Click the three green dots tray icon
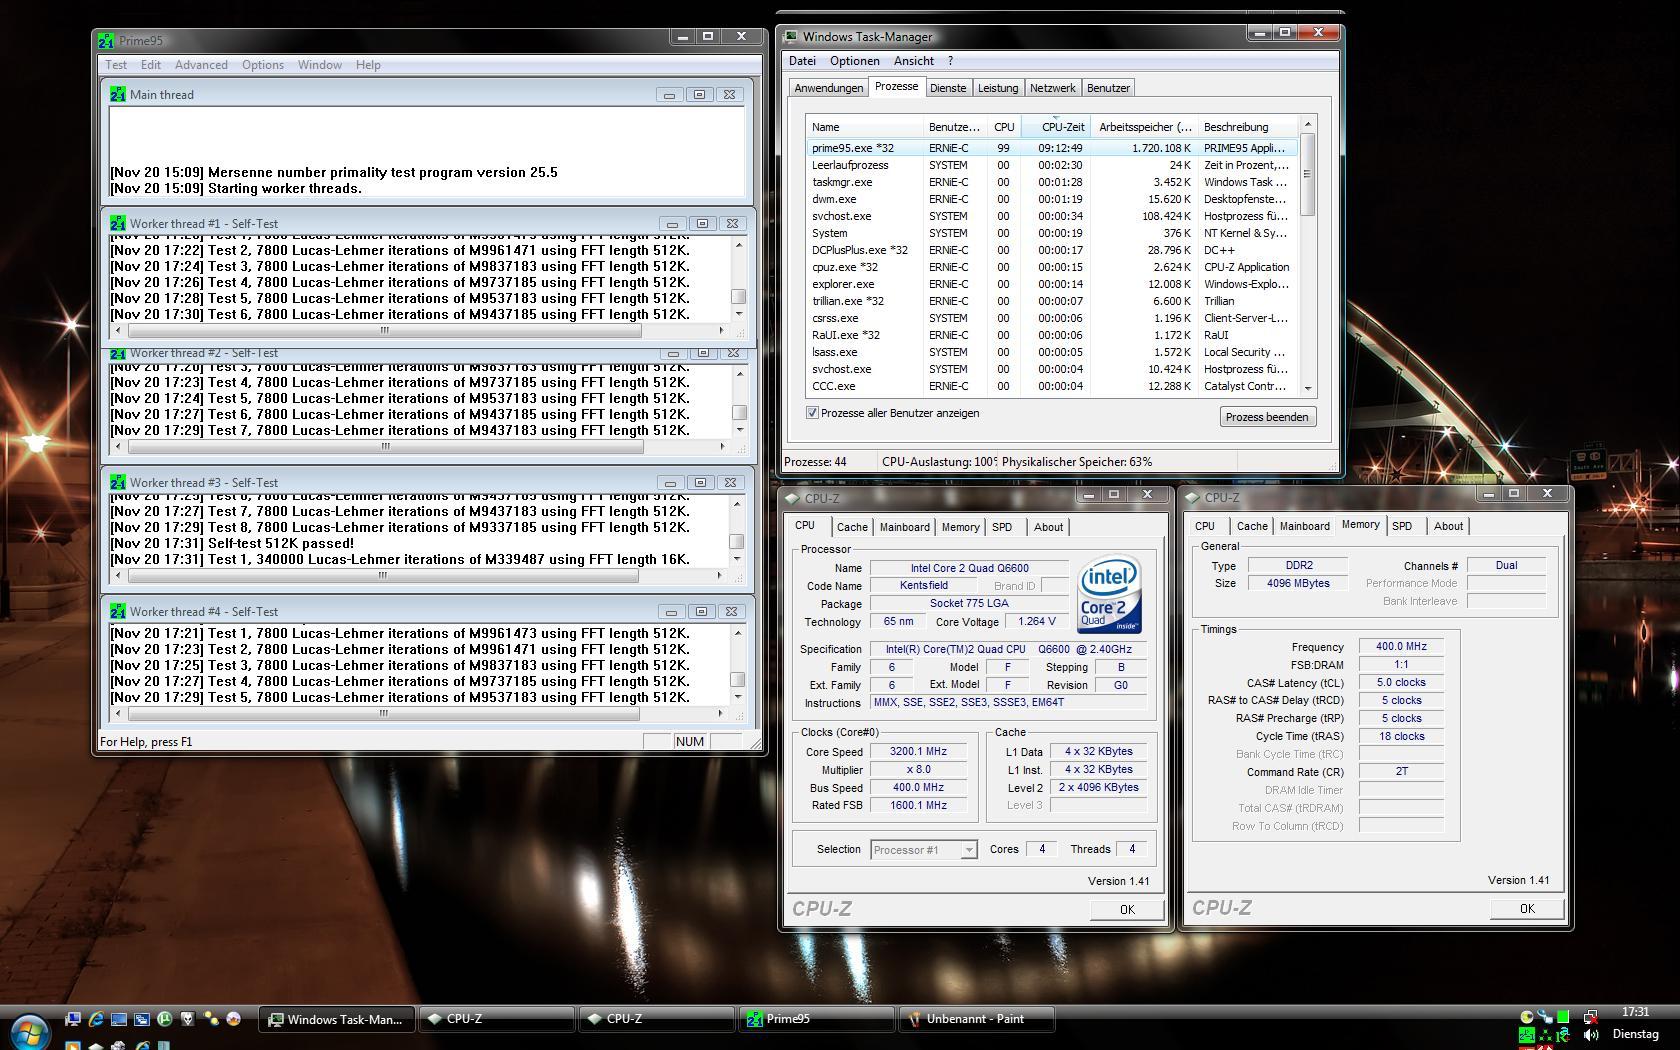 pos(1545,1035)
